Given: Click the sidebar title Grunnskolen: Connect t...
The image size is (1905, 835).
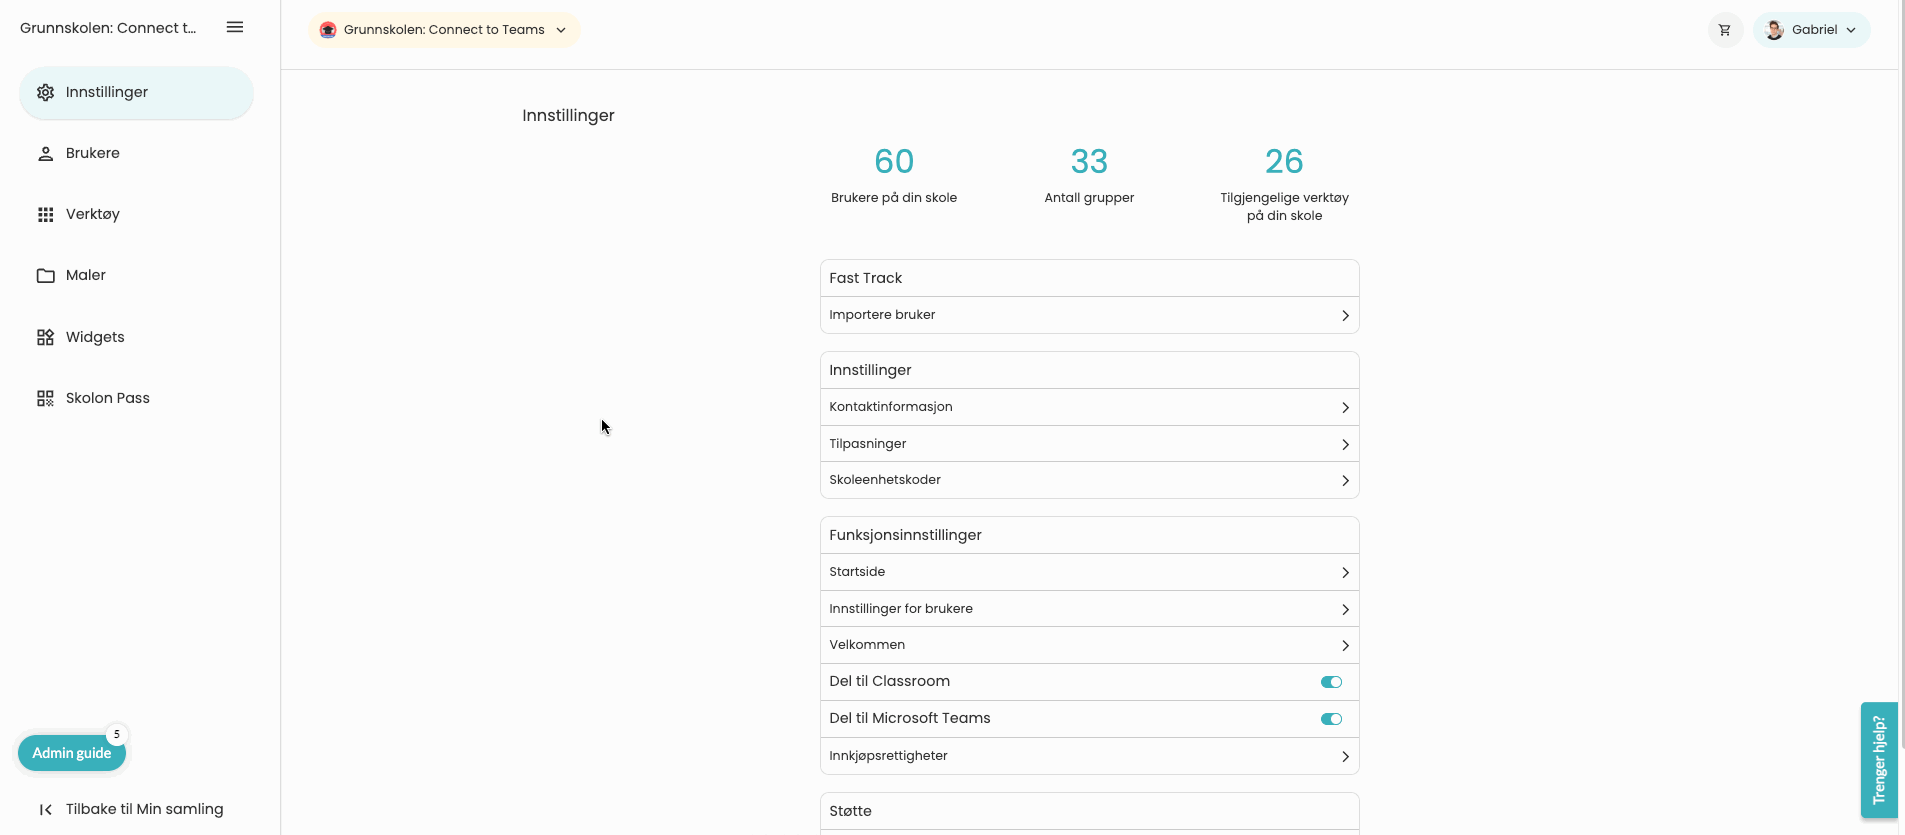Looking at the screenshot, I should pyautogui.click(x=108, y=28).
